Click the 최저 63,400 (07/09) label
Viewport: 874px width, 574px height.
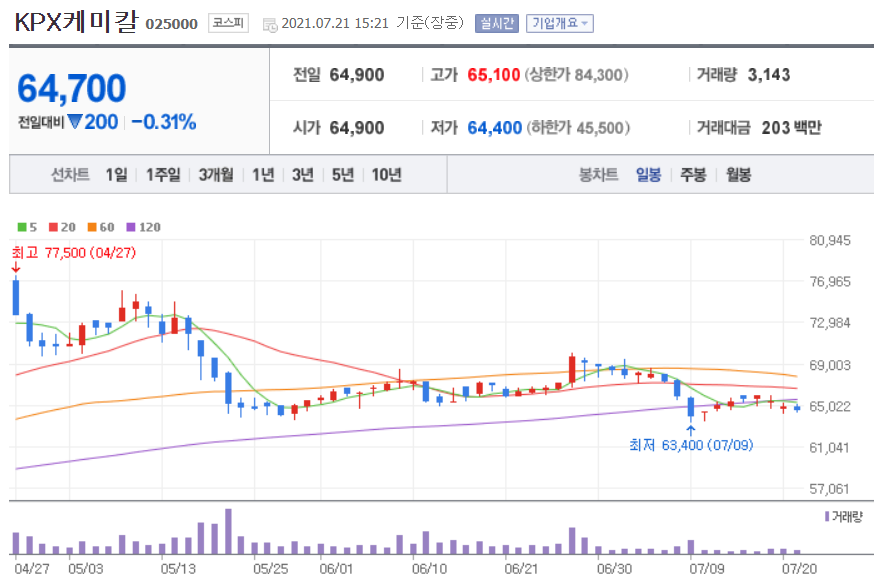691,445
